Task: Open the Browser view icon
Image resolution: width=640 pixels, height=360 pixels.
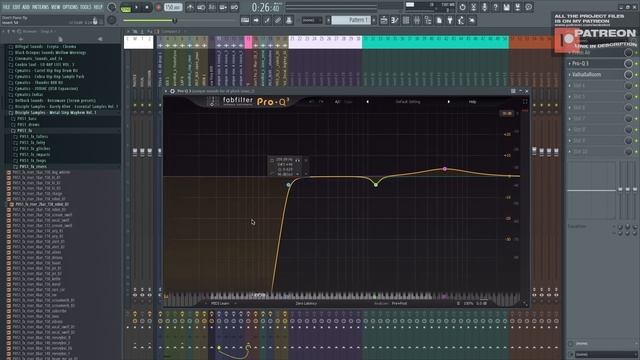Action: (428, 20)
